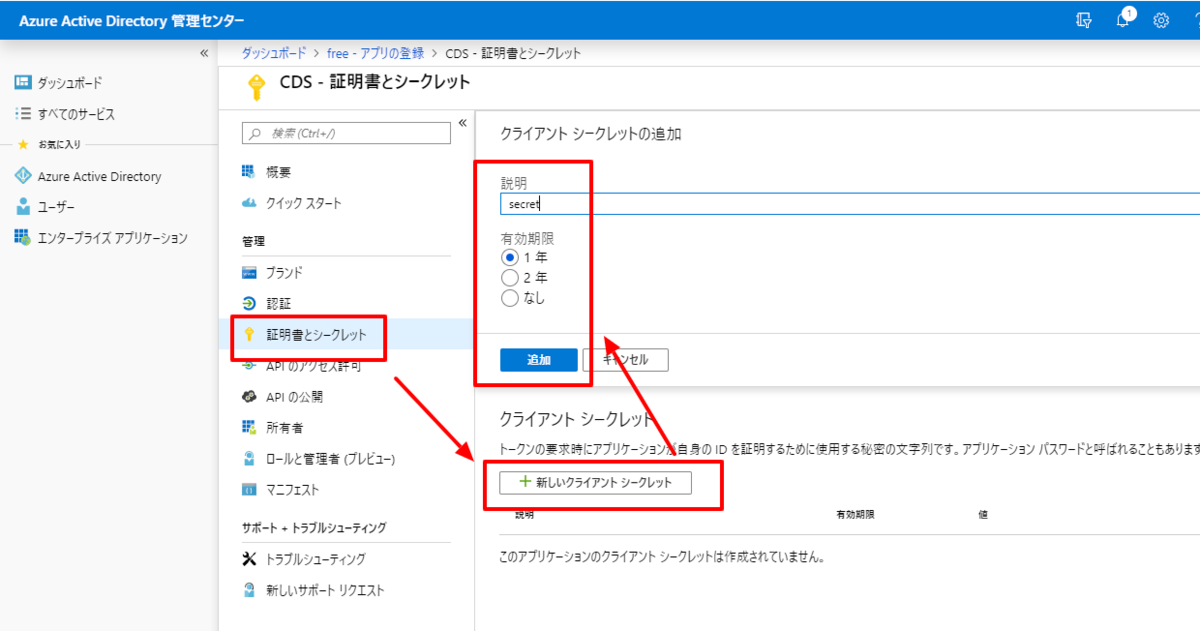This screenshot has width=1200, height=631.
Task: Select the なし expiry radio button
Action: pos(510,297)
